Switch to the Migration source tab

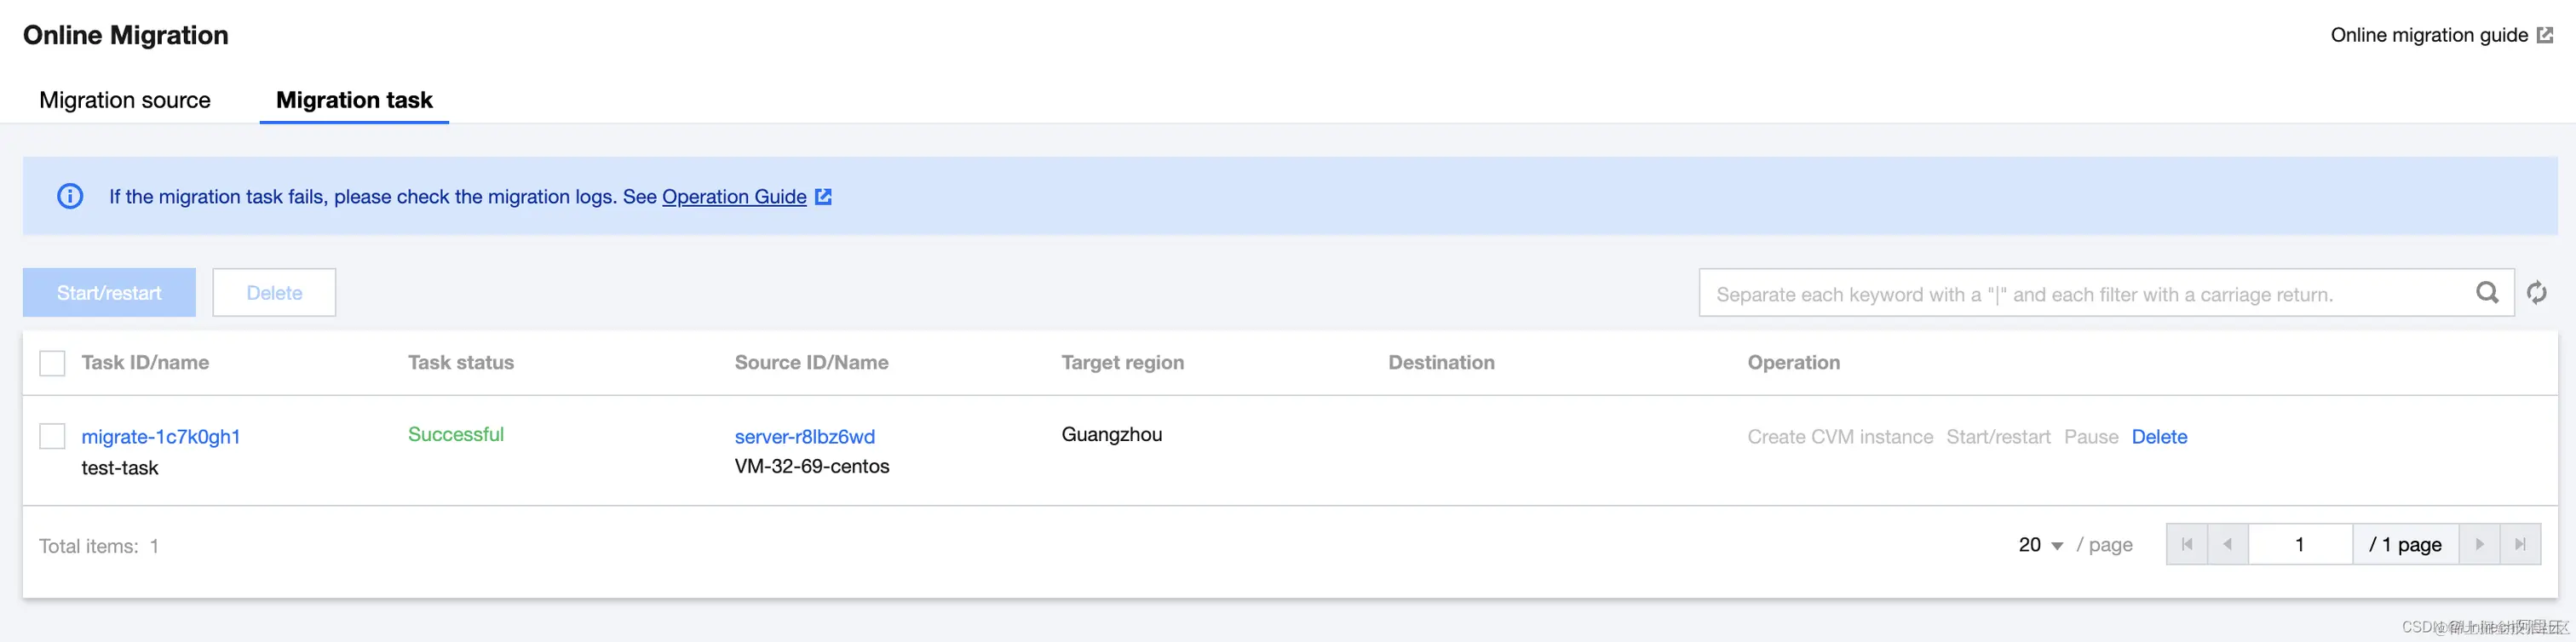125,100
